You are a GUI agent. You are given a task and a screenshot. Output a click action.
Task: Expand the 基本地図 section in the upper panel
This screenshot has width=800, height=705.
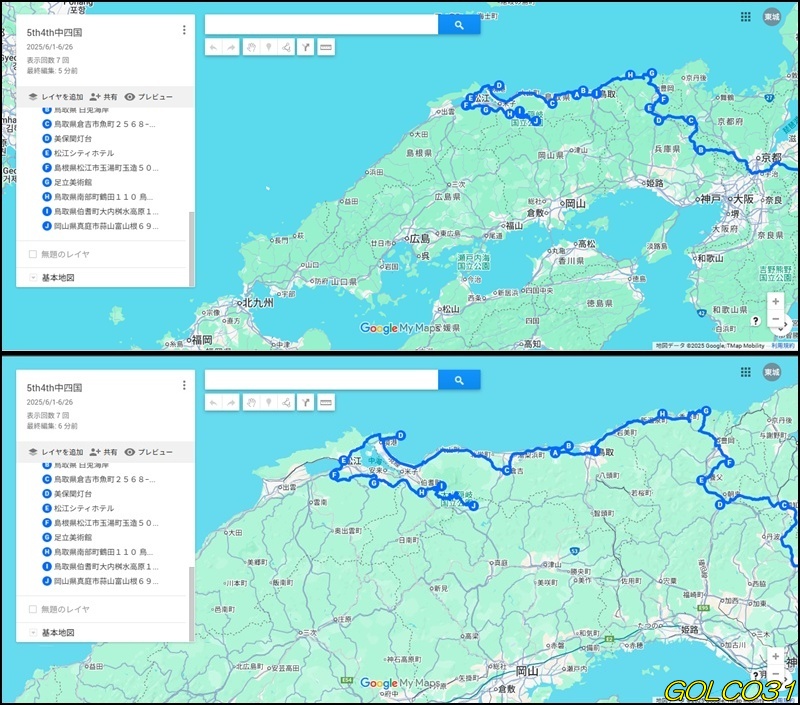[33, 277]
